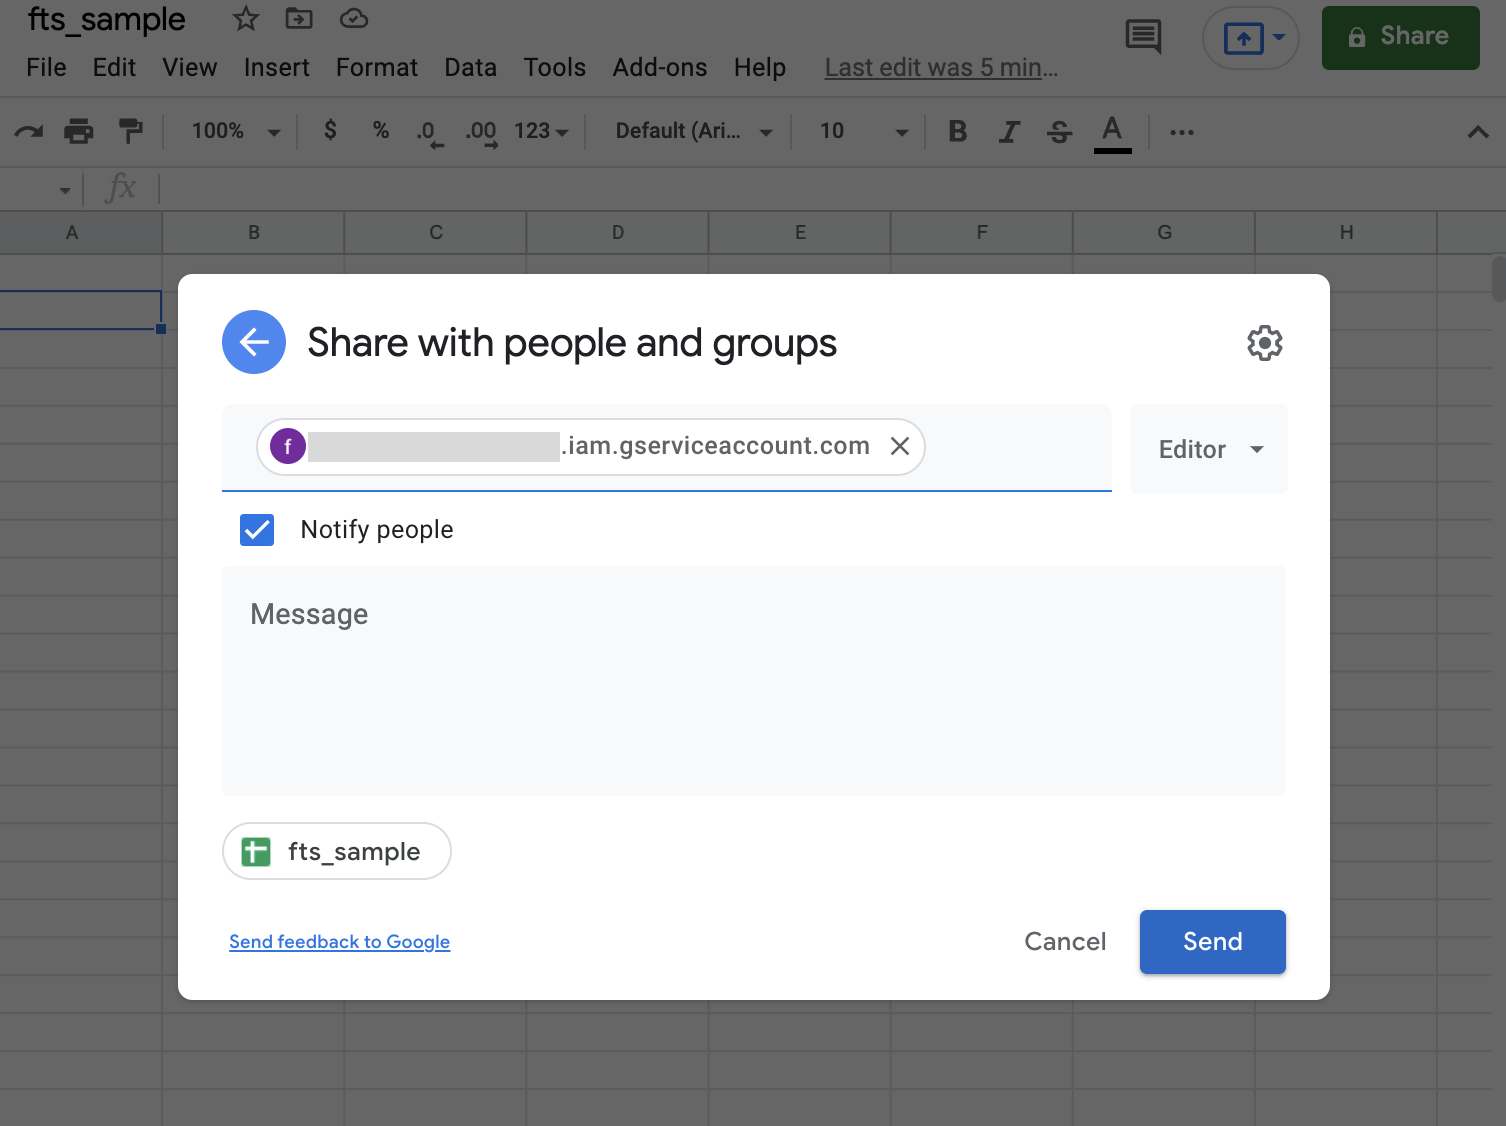Select column D header
Viewport: 1506px width, 1126px height.
click(x=618, y=232)
